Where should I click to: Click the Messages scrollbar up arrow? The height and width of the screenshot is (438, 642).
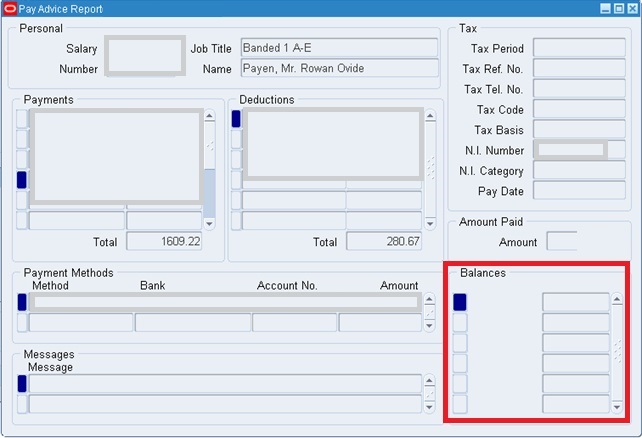429,381
